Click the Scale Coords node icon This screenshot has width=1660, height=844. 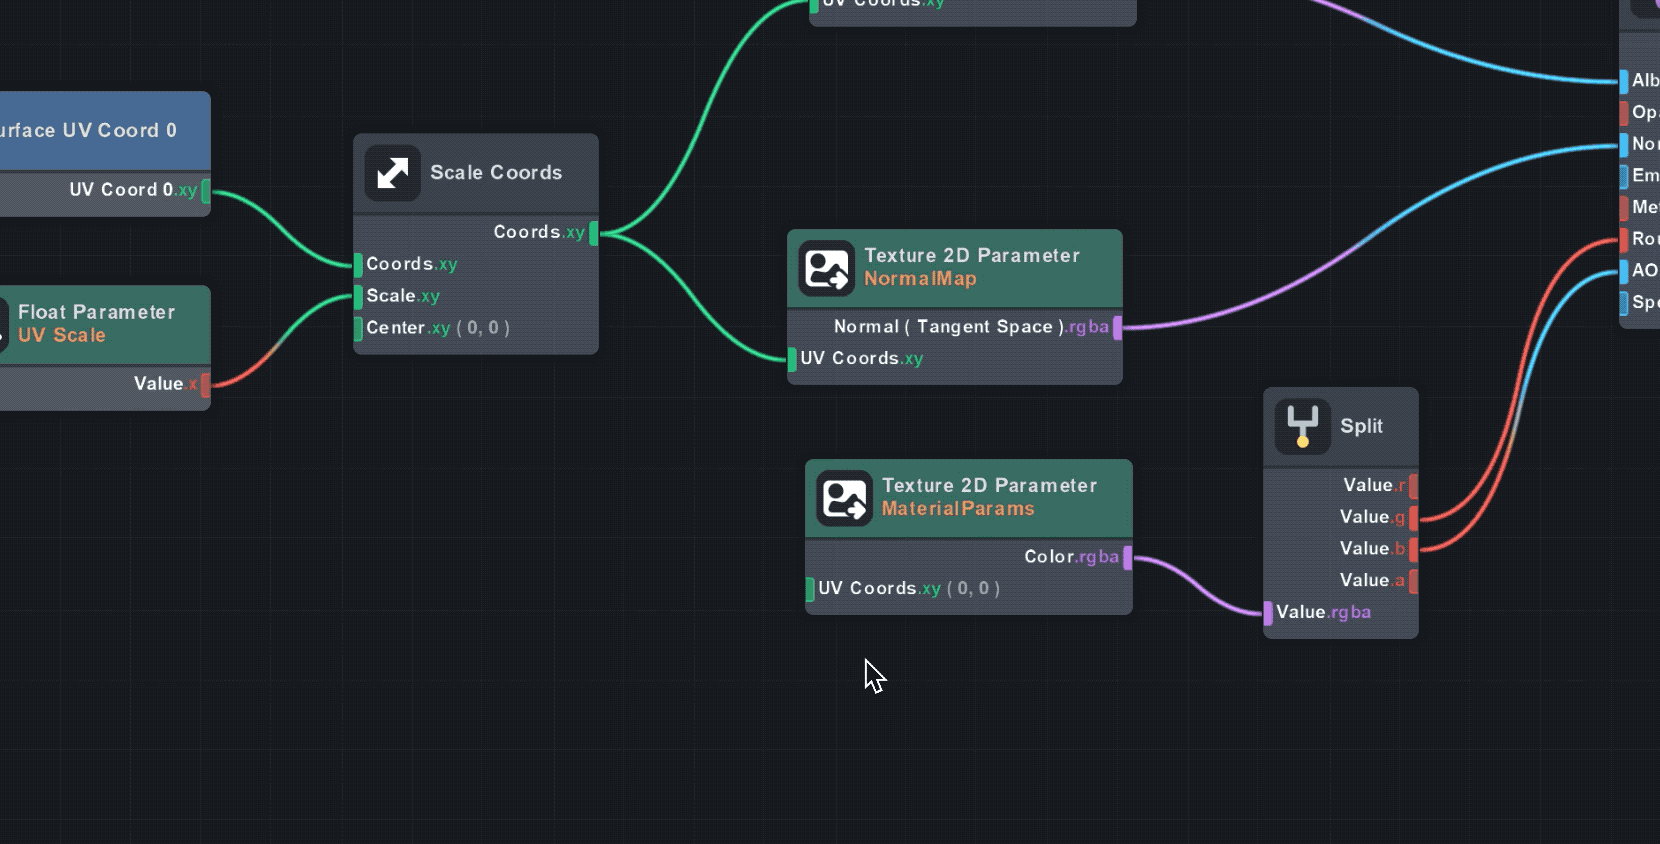click(x=392, y=173)
